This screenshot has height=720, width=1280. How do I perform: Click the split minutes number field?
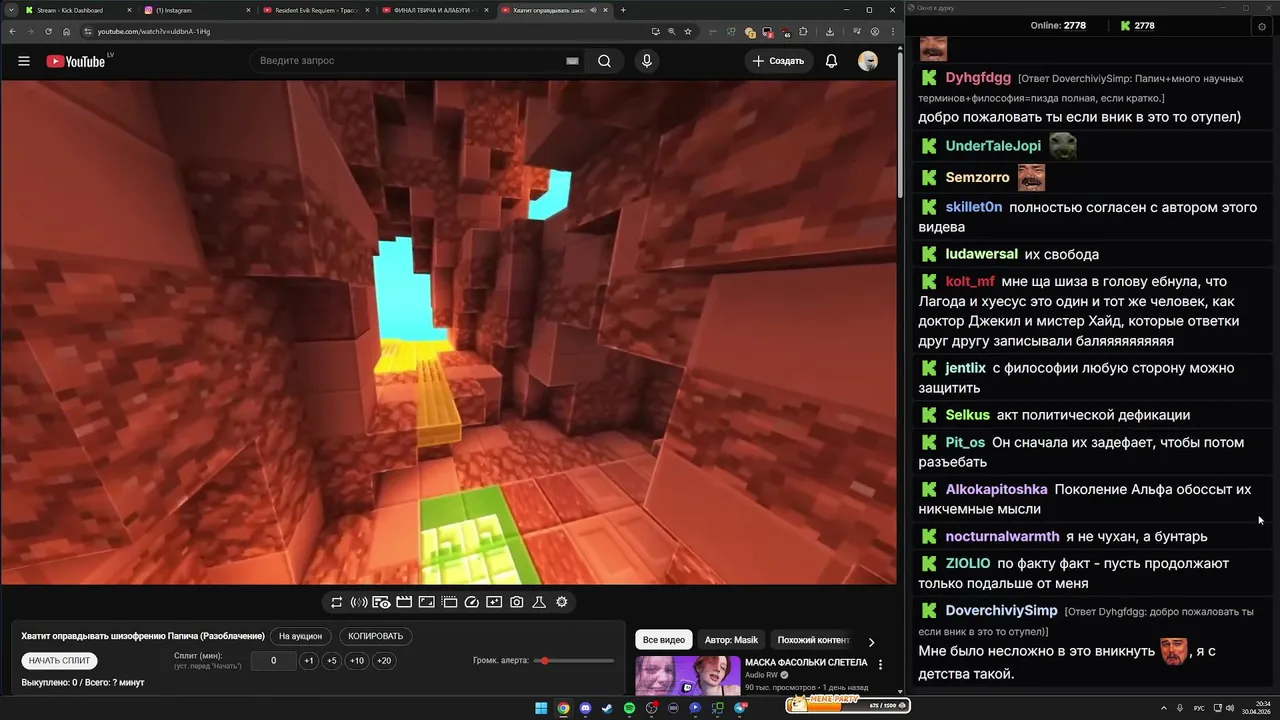pyautogui.click(x=273, y=660)
